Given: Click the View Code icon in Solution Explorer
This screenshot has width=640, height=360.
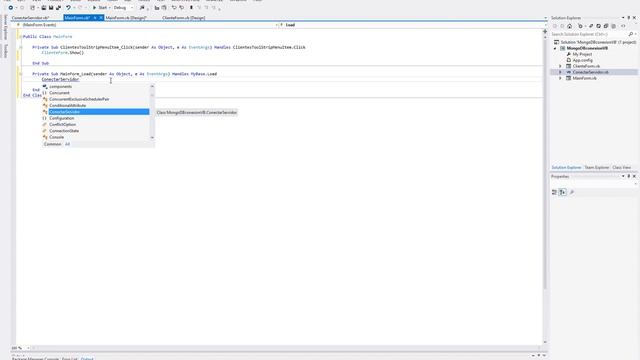Looking at the screenshot, I should pyautogui.click(x=623, y=26).
